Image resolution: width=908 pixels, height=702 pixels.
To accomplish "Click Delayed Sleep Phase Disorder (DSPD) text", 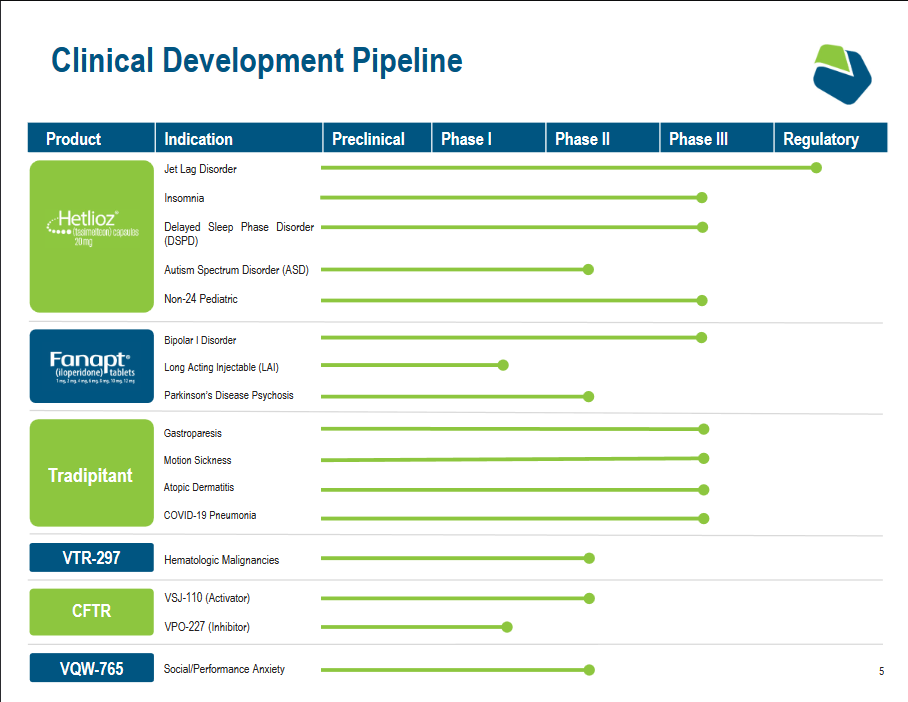I will pyautogui.click(x=239, y=233).
